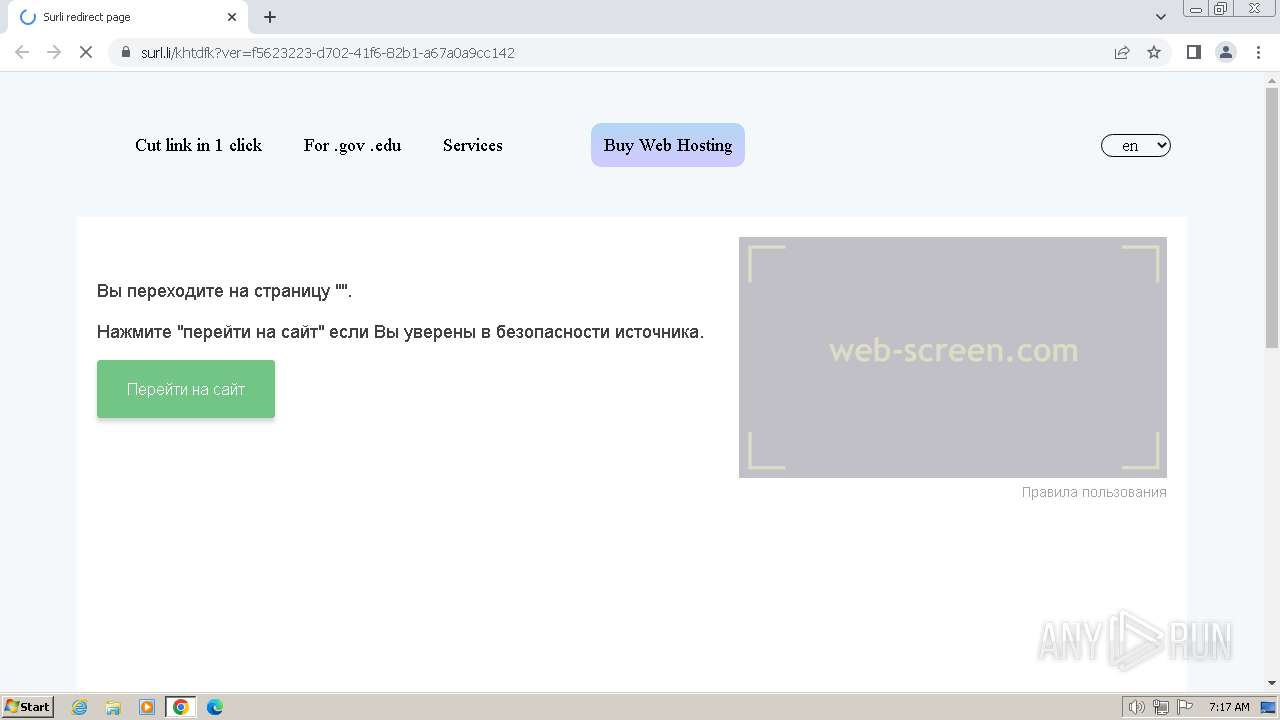The image size is (1280, 720).
Task: Open tab search chevron
Action: [x=1161, y=17]
